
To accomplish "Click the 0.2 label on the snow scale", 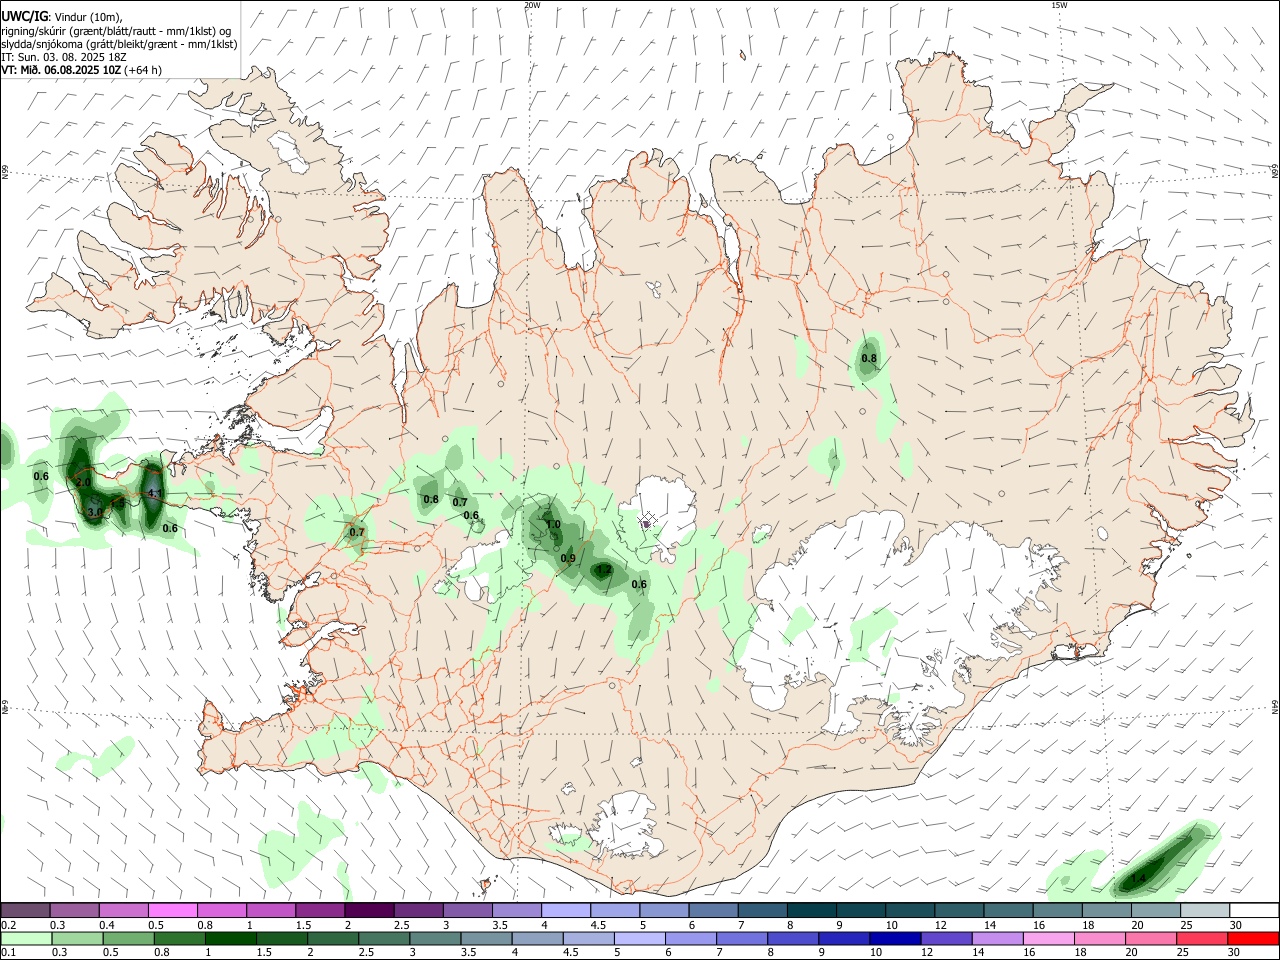I will pyautogui.click(x=8, y=925).
